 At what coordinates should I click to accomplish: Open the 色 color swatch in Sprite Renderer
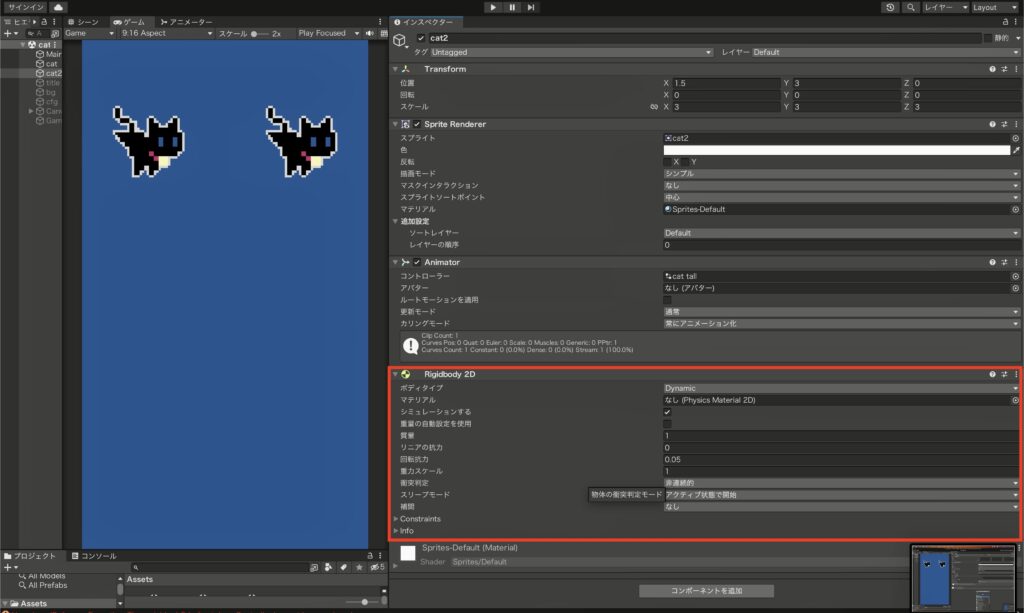(840, 148)
